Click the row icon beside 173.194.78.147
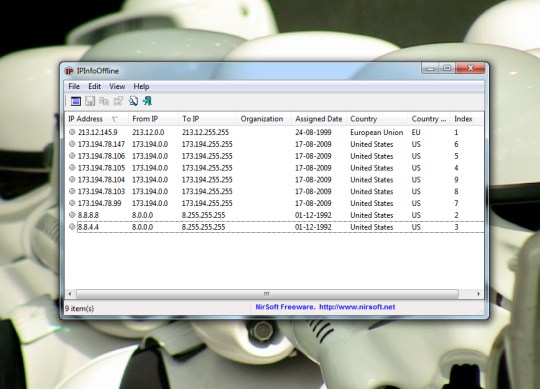This screenshot has height=389, width=540. tap(72, 144)
